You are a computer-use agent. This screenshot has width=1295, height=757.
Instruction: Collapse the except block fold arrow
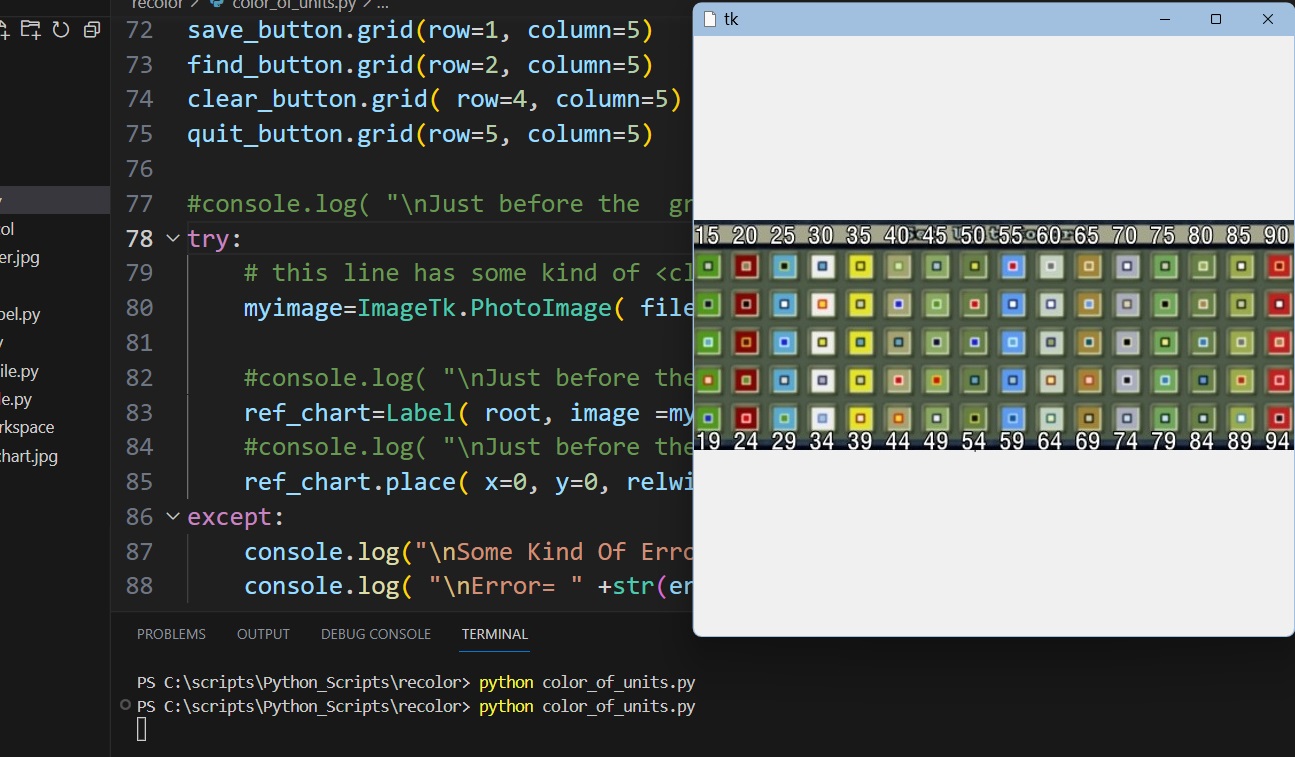[172, 516]
